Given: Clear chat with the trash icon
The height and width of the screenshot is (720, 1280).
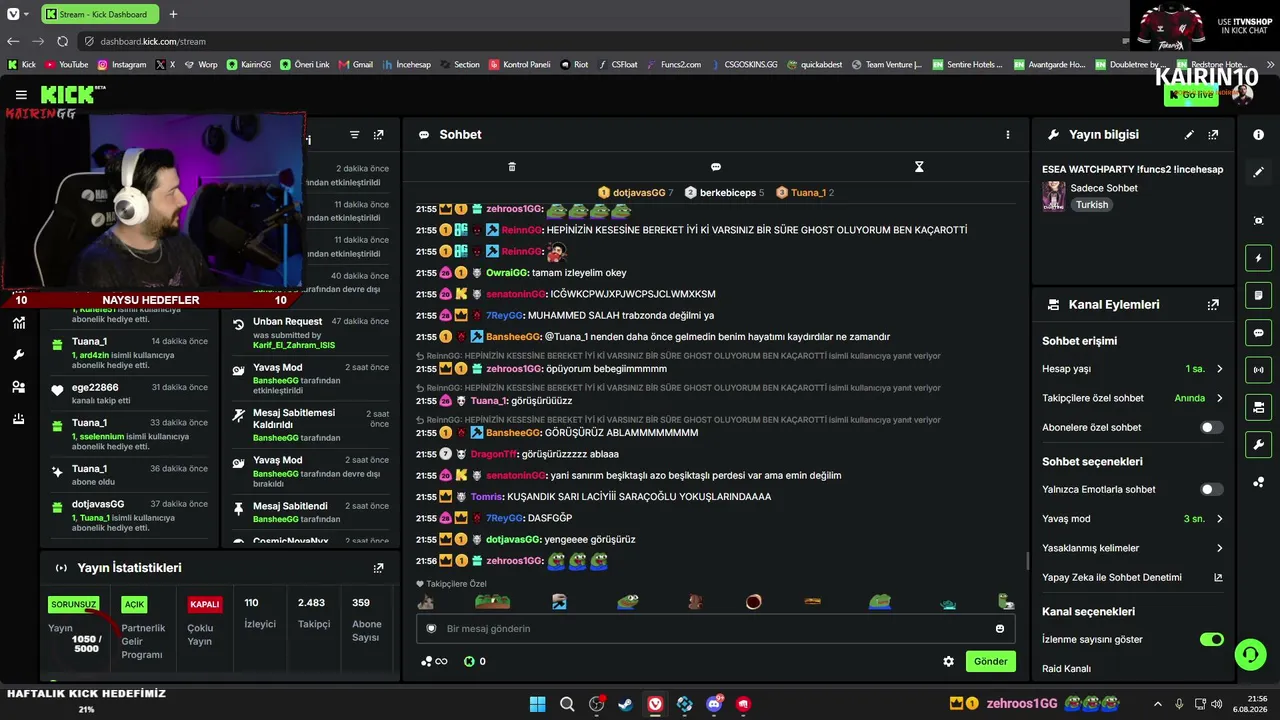Looking at the screenshot, I should (x=512, y=167).
